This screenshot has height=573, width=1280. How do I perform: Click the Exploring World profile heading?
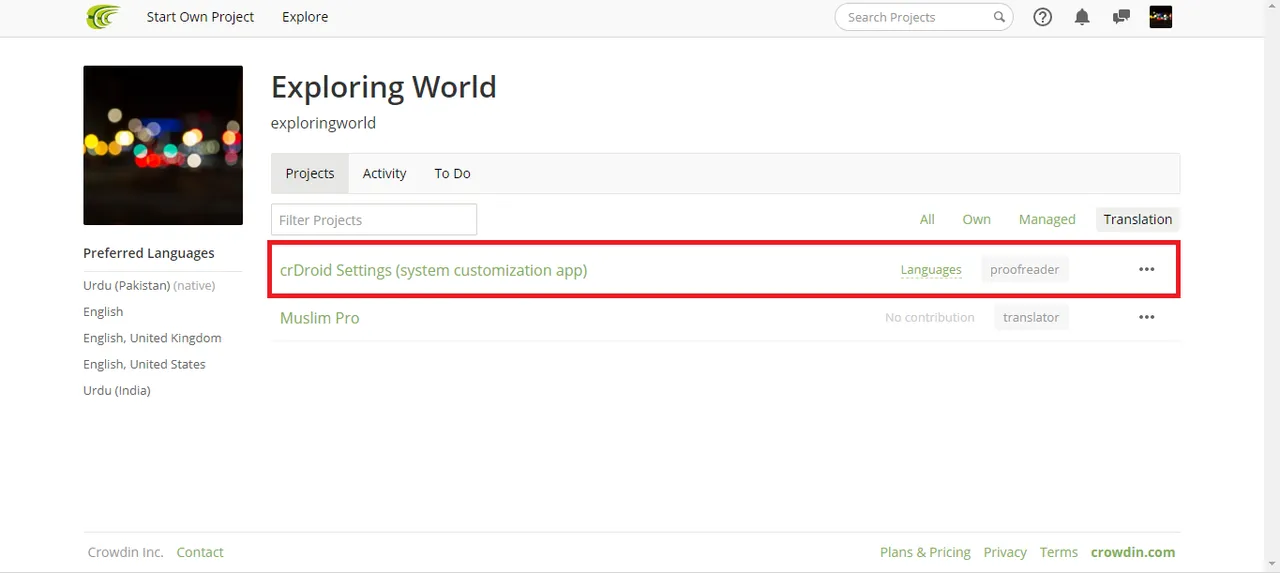[383, 87]
